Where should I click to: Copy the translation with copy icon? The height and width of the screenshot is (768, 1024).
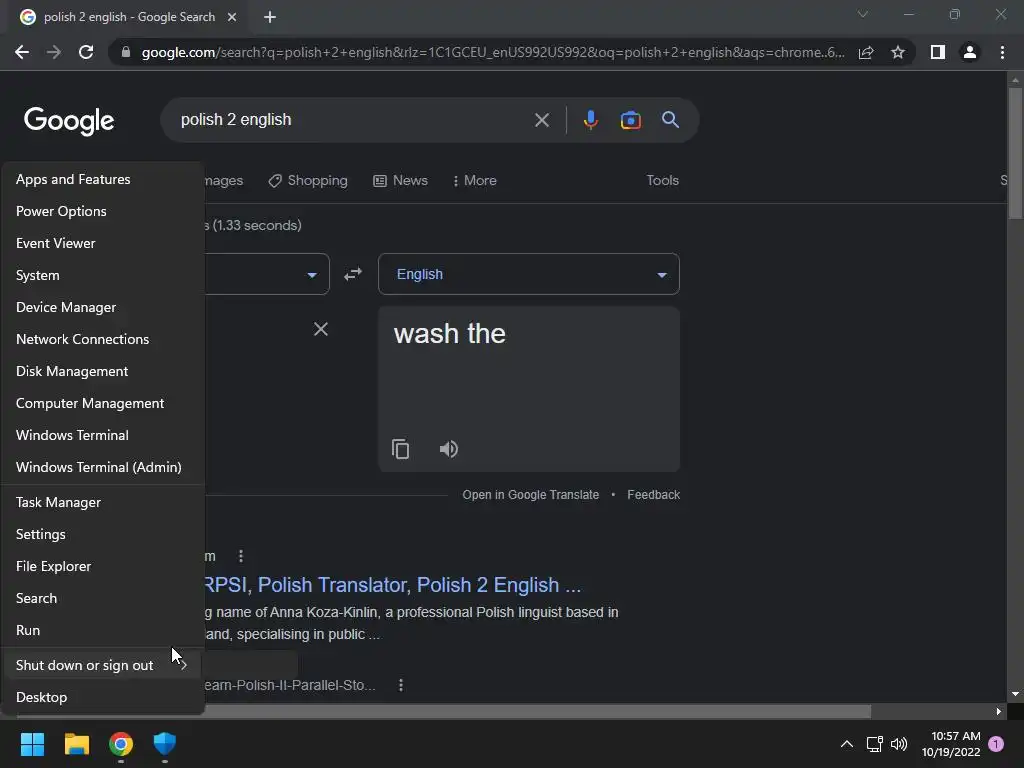tap(400, 449)
